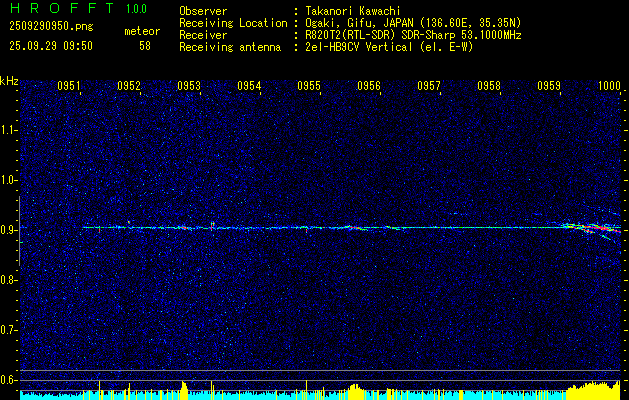Click the 0952 time marker

click(x=129, y=85)
